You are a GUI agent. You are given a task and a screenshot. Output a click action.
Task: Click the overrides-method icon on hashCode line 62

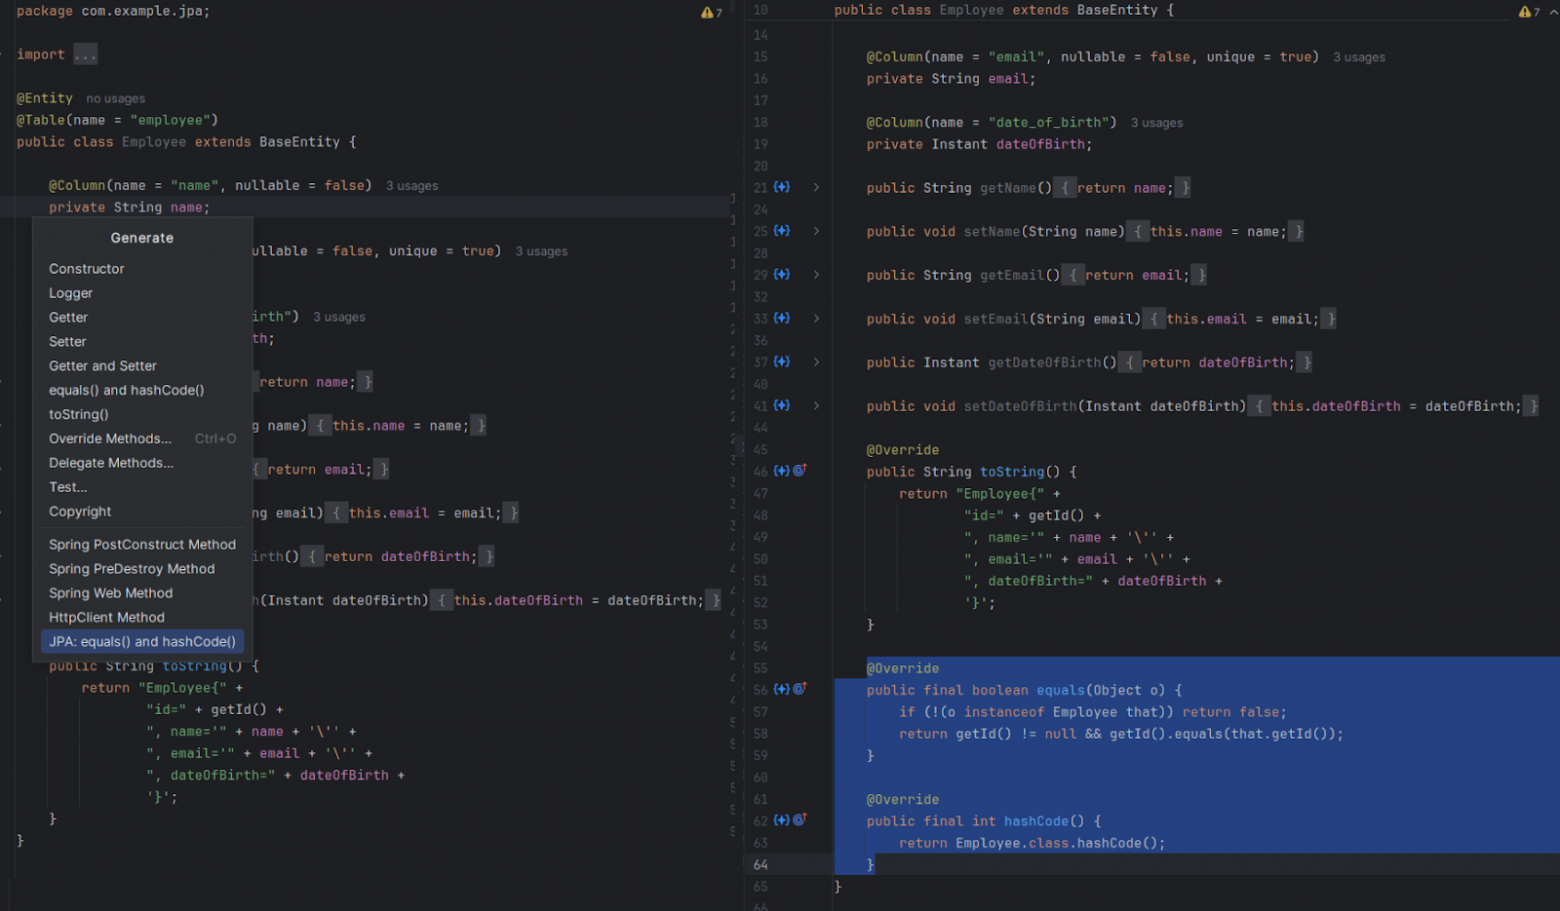pos(800,820)
